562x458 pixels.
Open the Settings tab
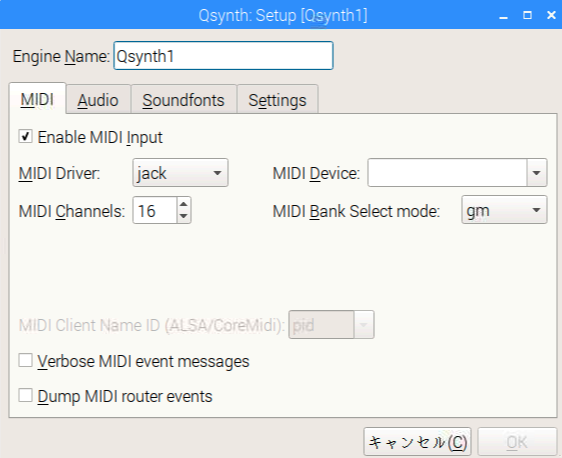pyautogui.click(x=277, y=100)
